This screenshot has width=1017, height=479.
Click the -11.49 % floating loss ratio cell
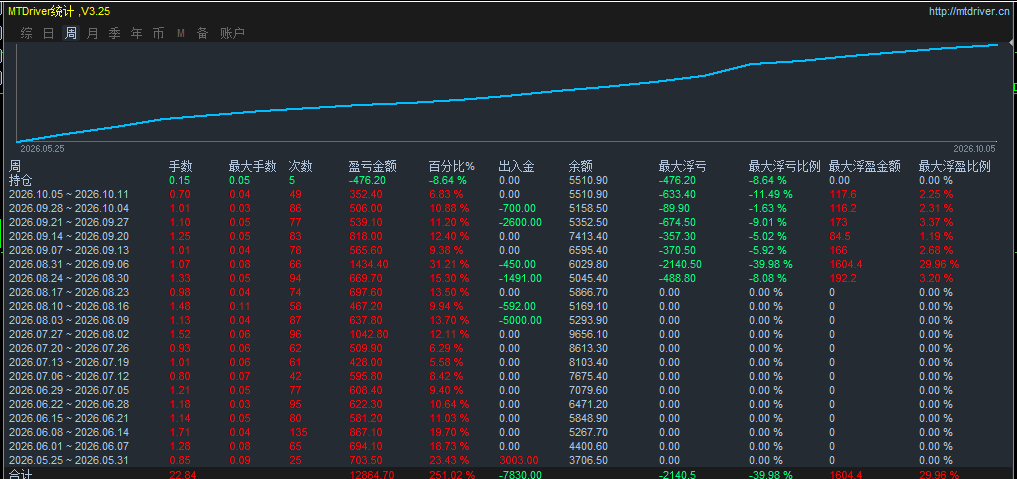(771, 194)
